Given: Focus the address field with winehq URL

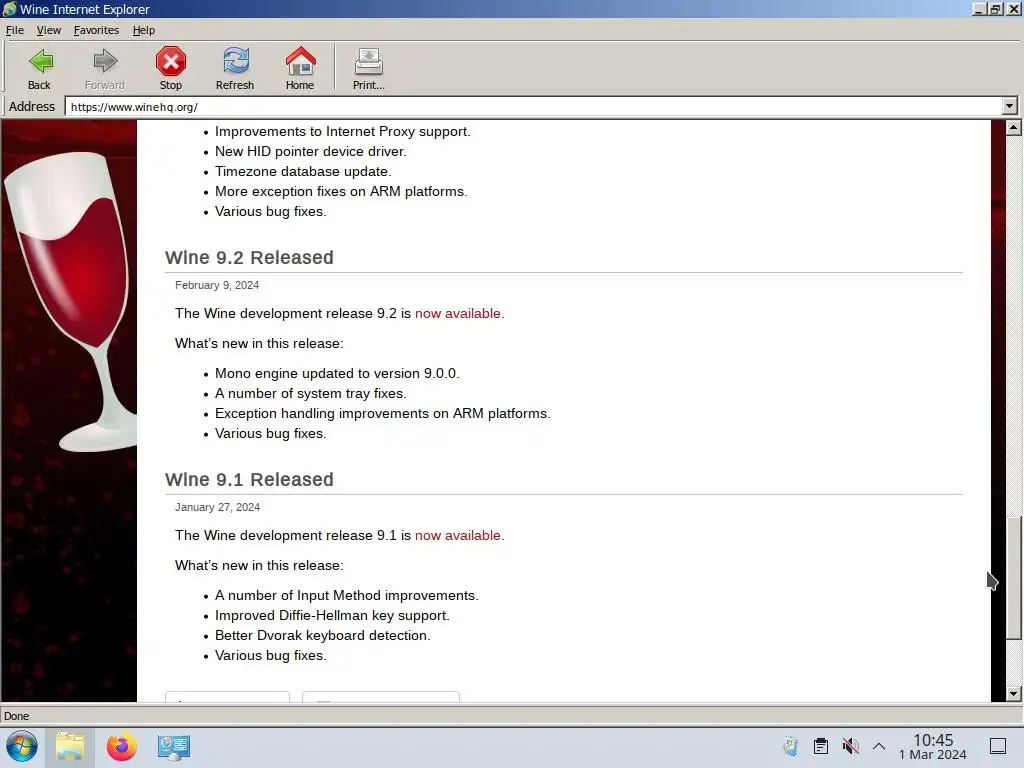Looking at the screenshot, I should click(x=534, y=106).
